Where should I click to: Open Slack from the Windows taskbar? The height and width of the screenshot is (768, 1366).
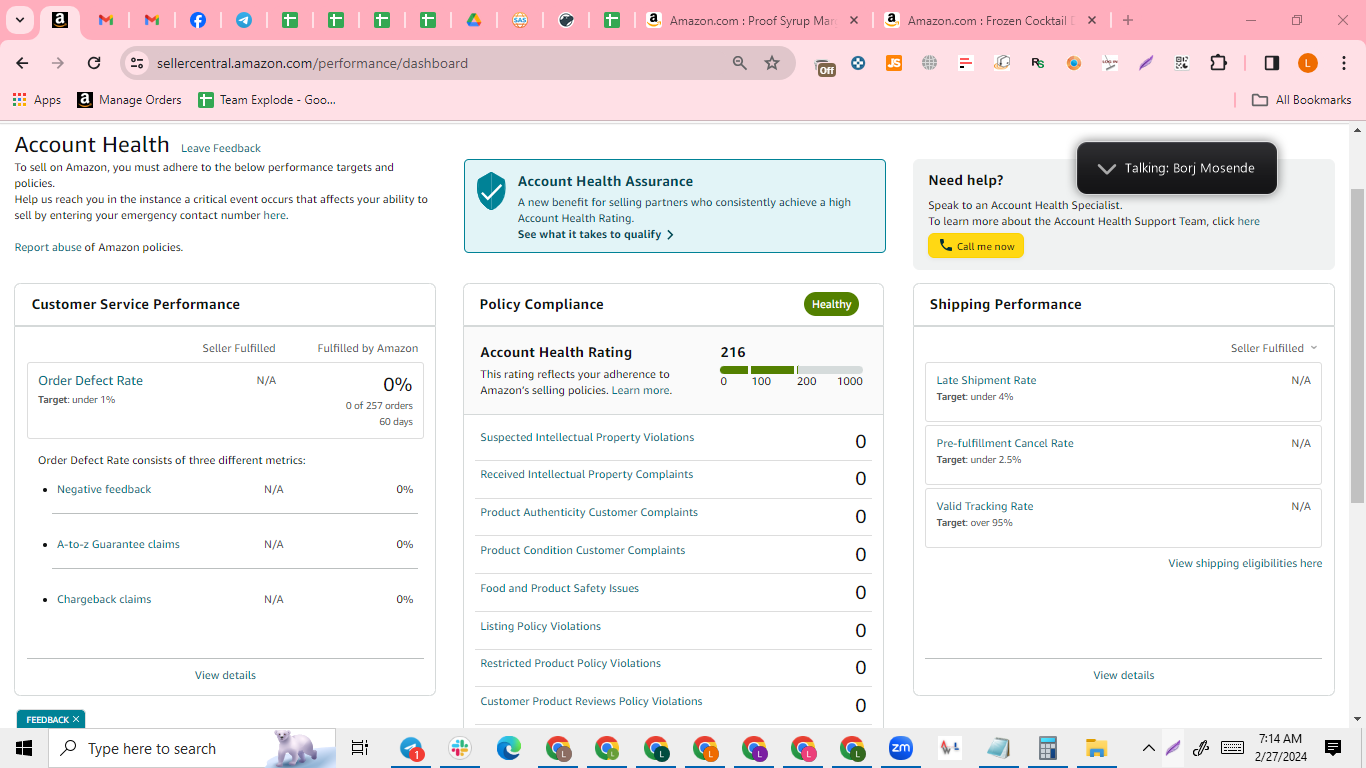(461, 748)
